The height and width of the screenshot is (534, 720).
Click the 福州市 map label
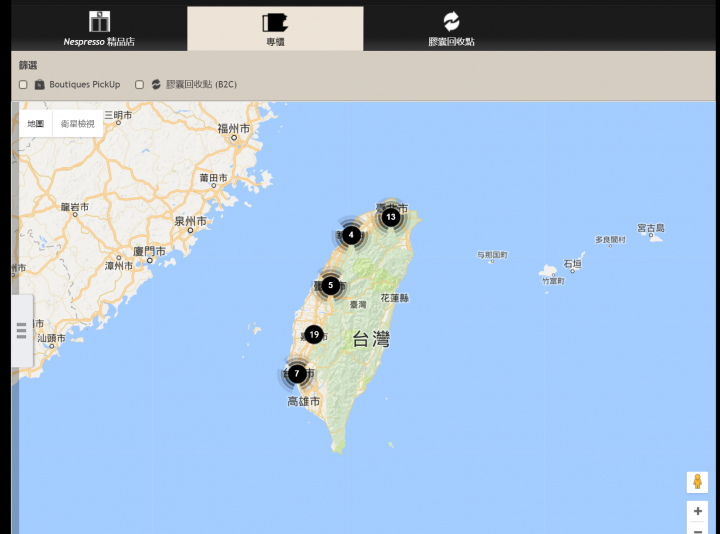(x=234, y=129)
